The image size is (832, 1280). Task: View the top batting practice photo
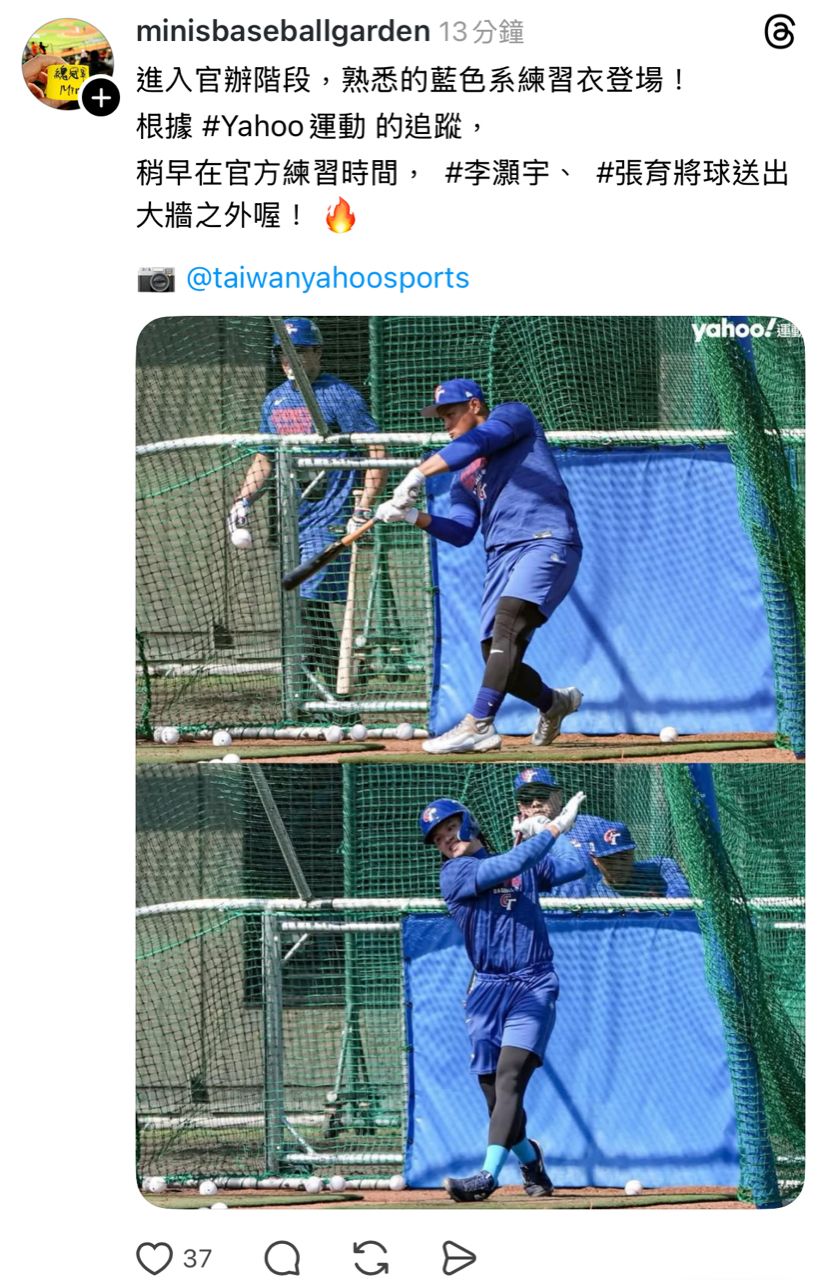pyautogui.click(x=470, y=539)
